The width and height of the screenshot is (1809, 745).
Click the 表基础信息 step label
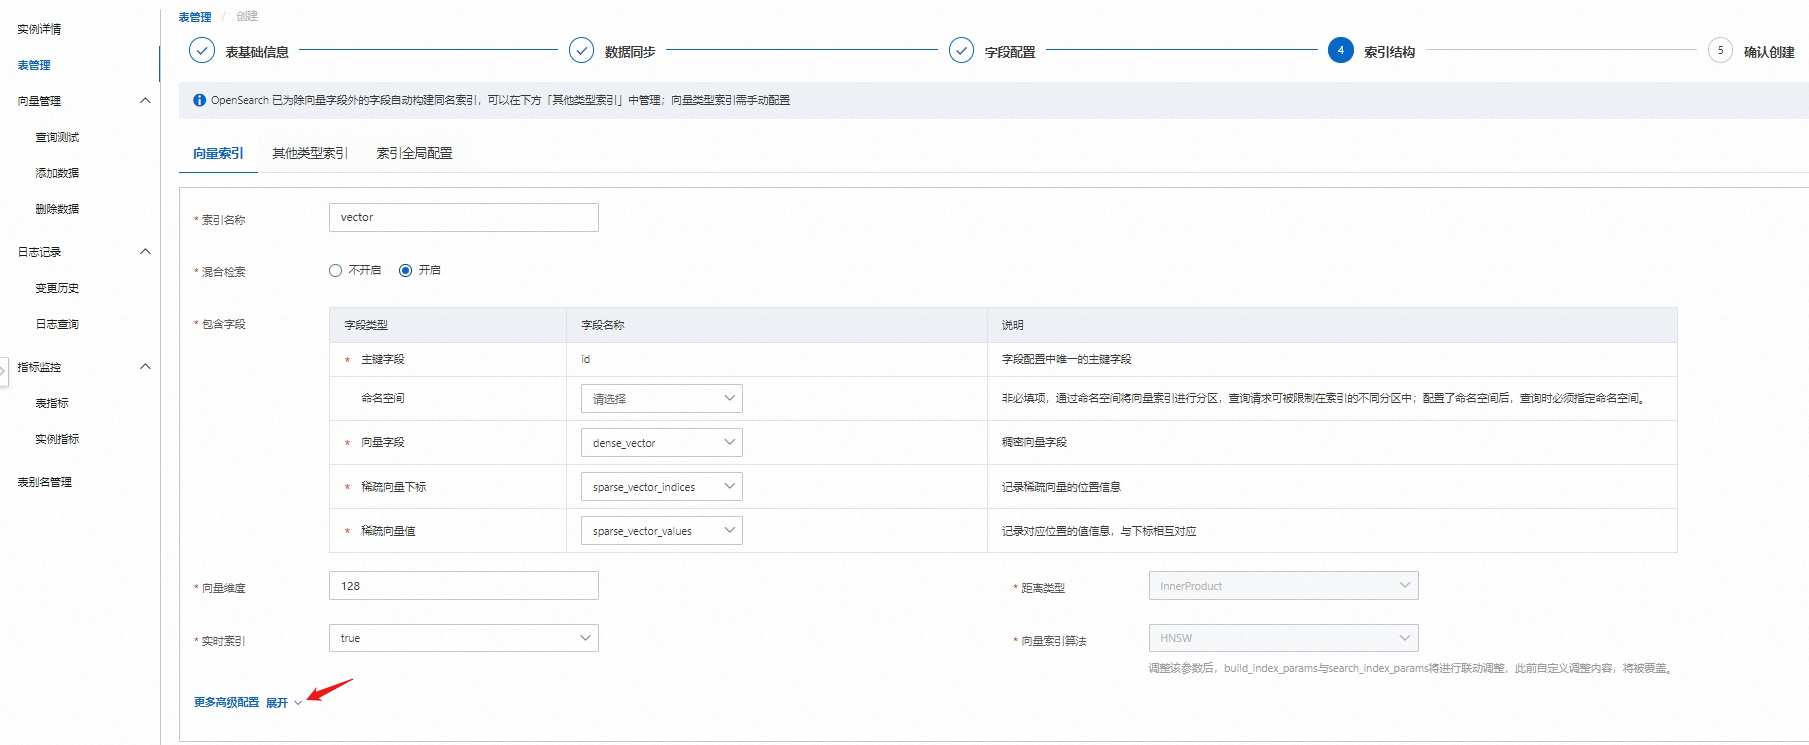257,52
